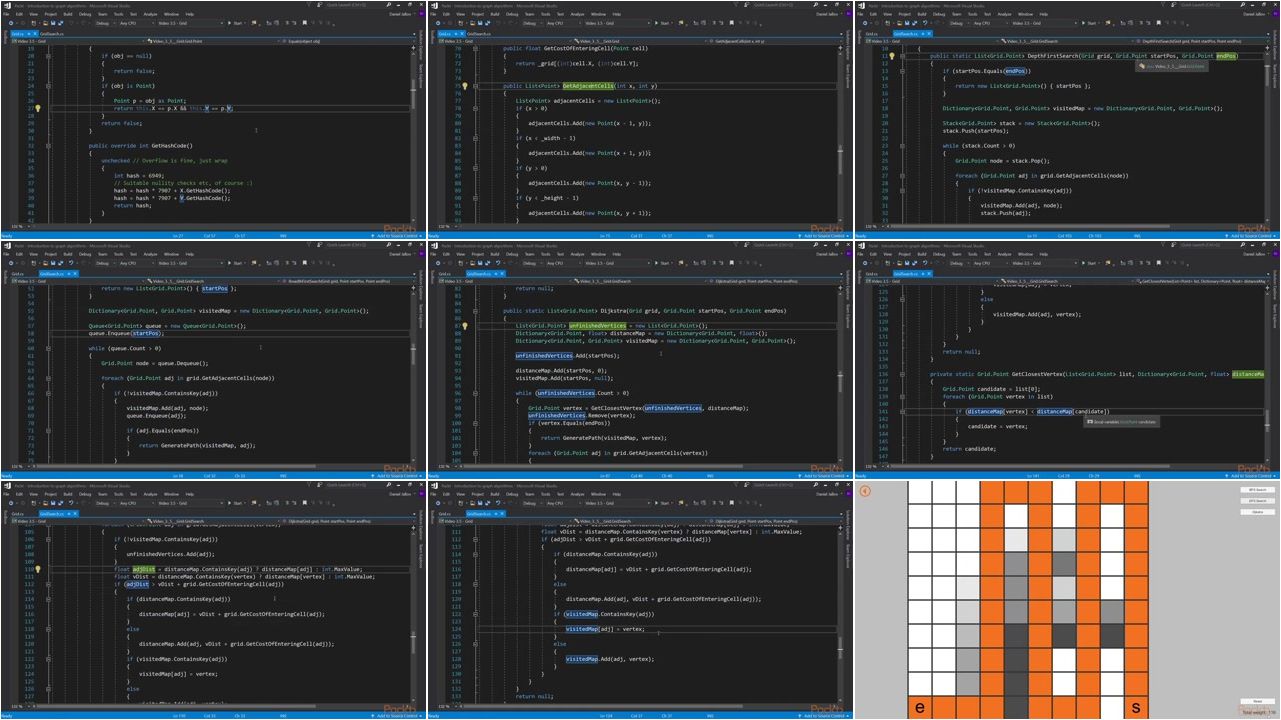Click the quick-actions icon at line 141 in GetClosestVertex window
Screen dimensions: 1281x720
tap(892, 411)
